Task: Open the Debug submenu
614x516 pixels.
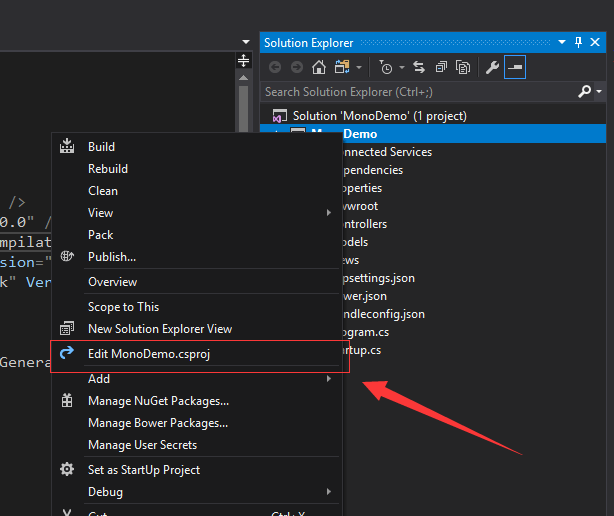Action: (196, 491)
